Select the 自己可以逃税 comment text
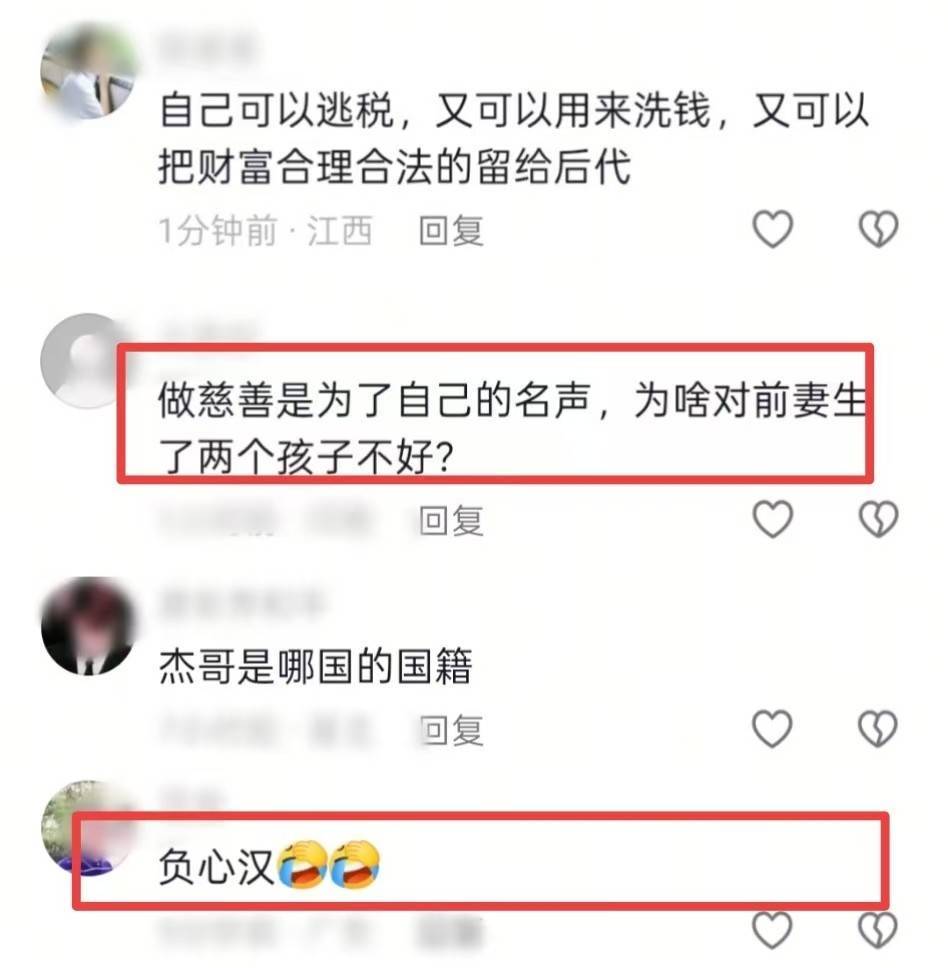 coord(514,139)
